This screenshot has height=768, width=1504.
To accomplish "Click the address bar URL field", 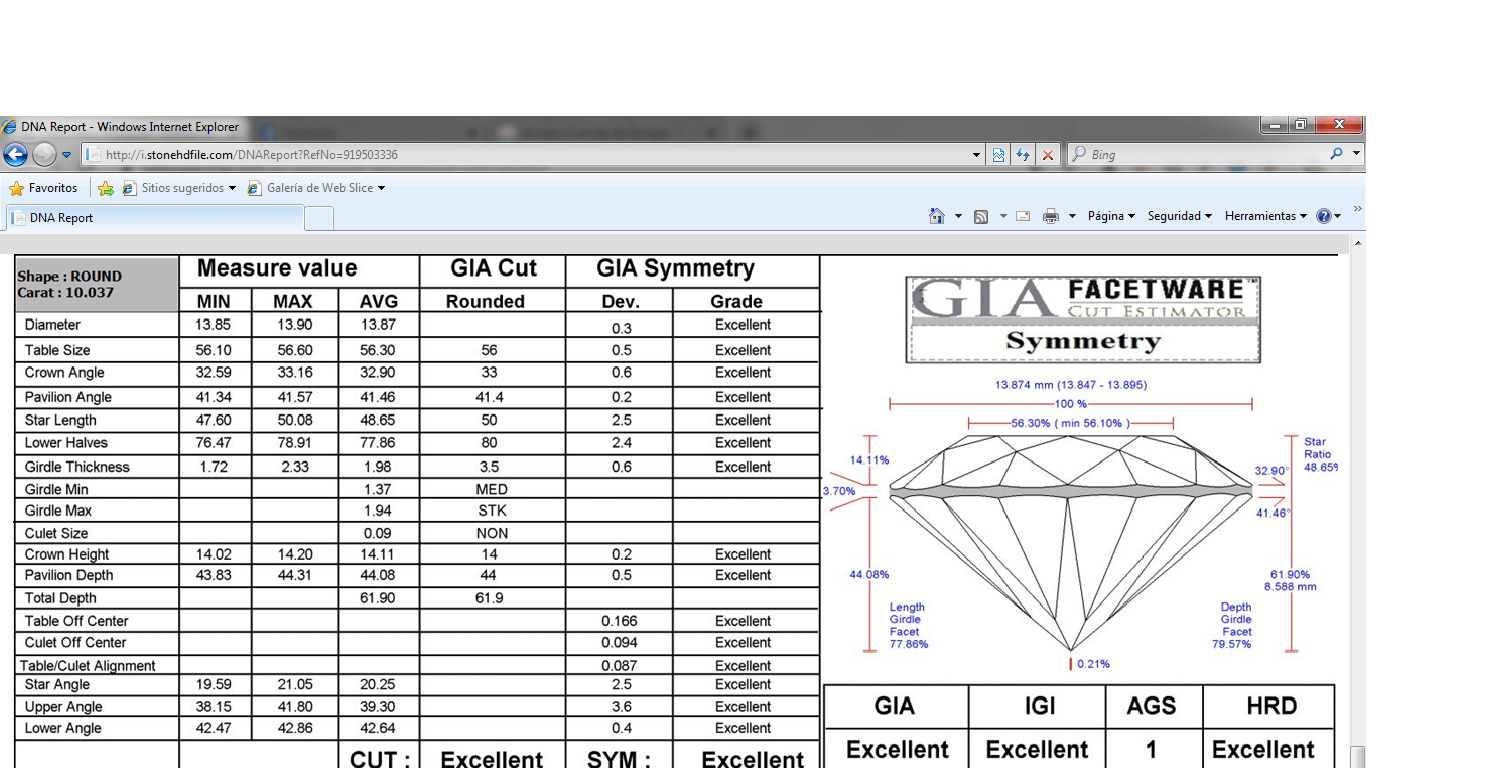I will pyautogui.click(x=528, y=155).
